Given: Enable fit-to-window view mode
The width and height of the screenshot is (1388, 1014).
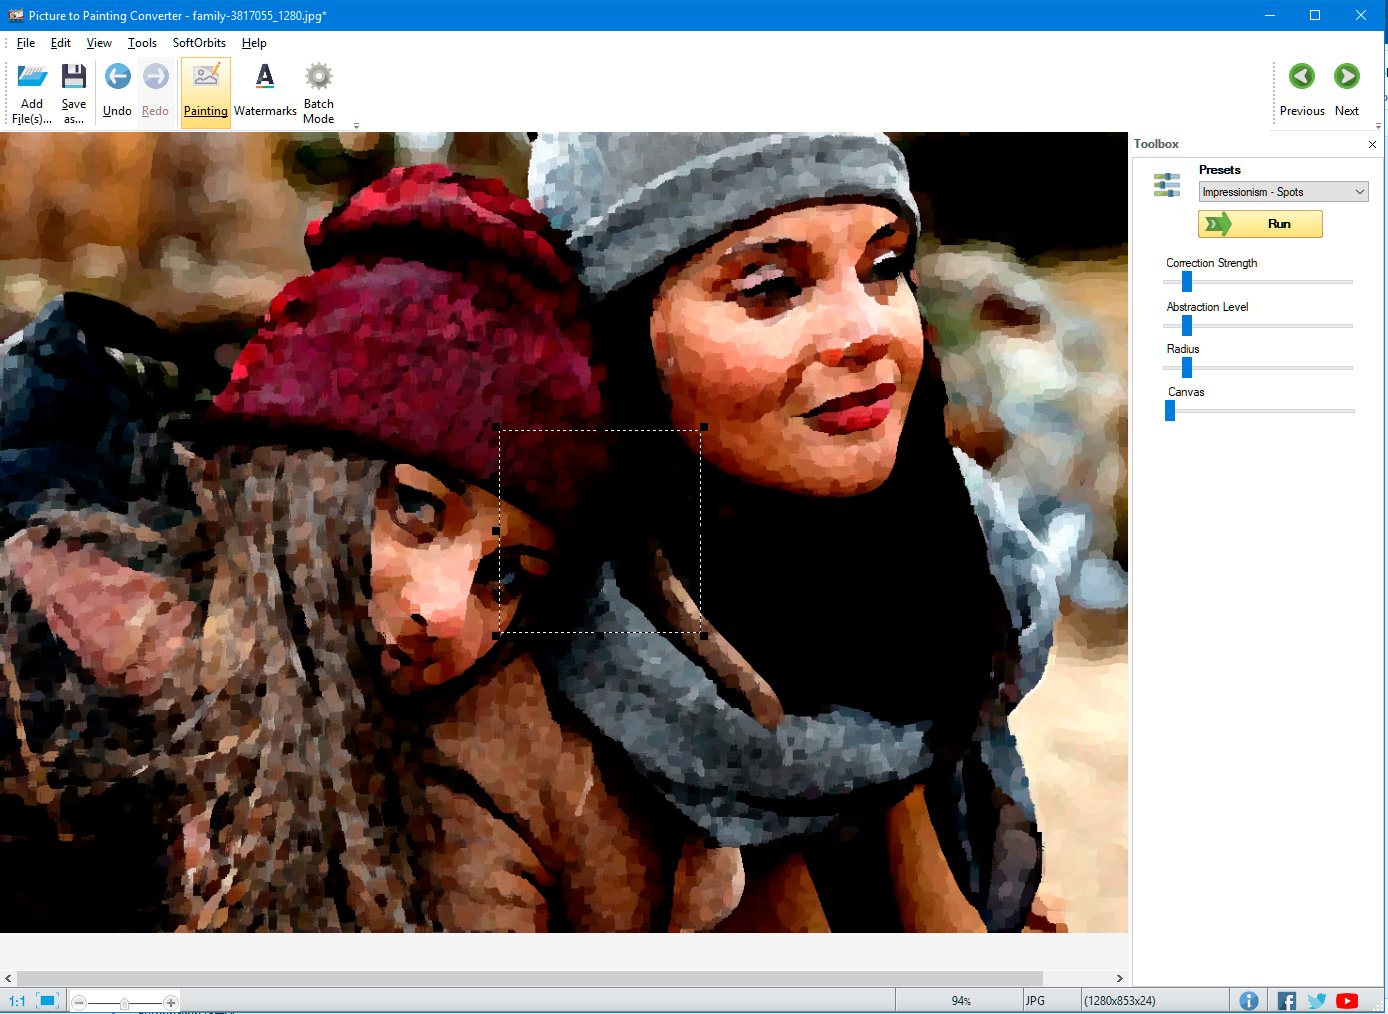Looking at the screenshot, I should (x=46, y=999).
